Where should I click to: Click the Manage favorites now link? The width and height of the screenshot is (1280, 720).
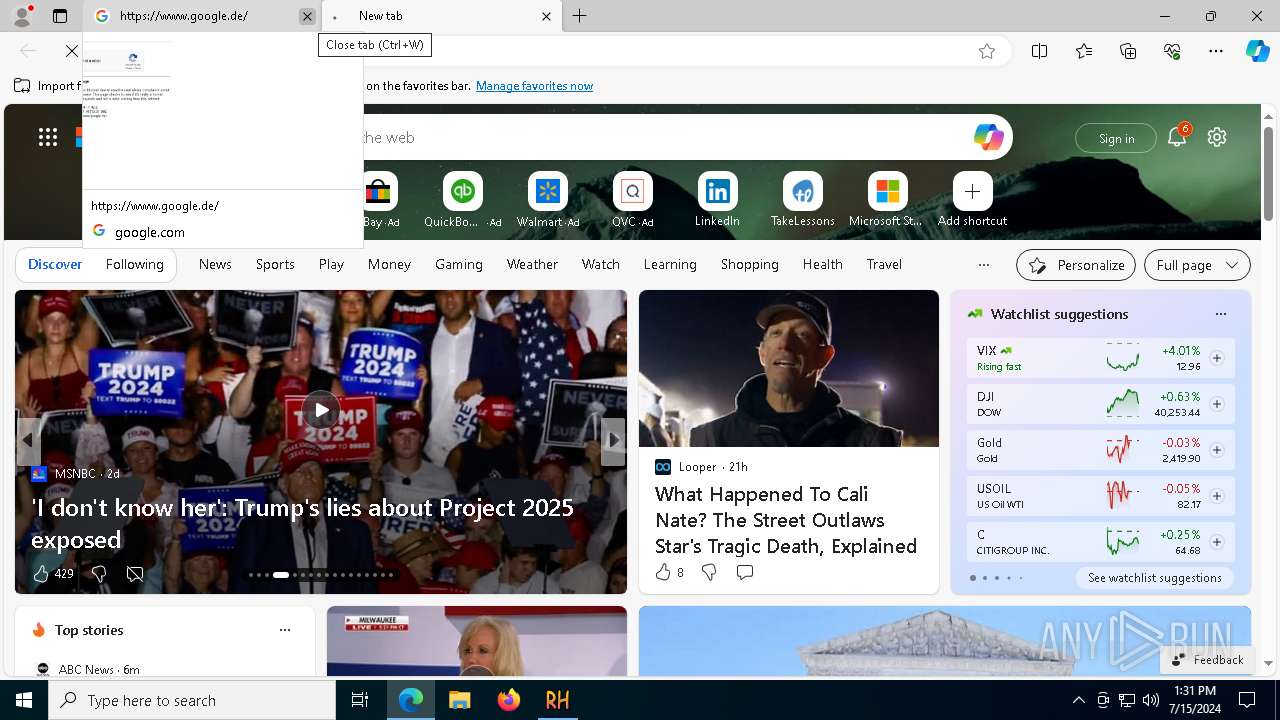[534, 86]
